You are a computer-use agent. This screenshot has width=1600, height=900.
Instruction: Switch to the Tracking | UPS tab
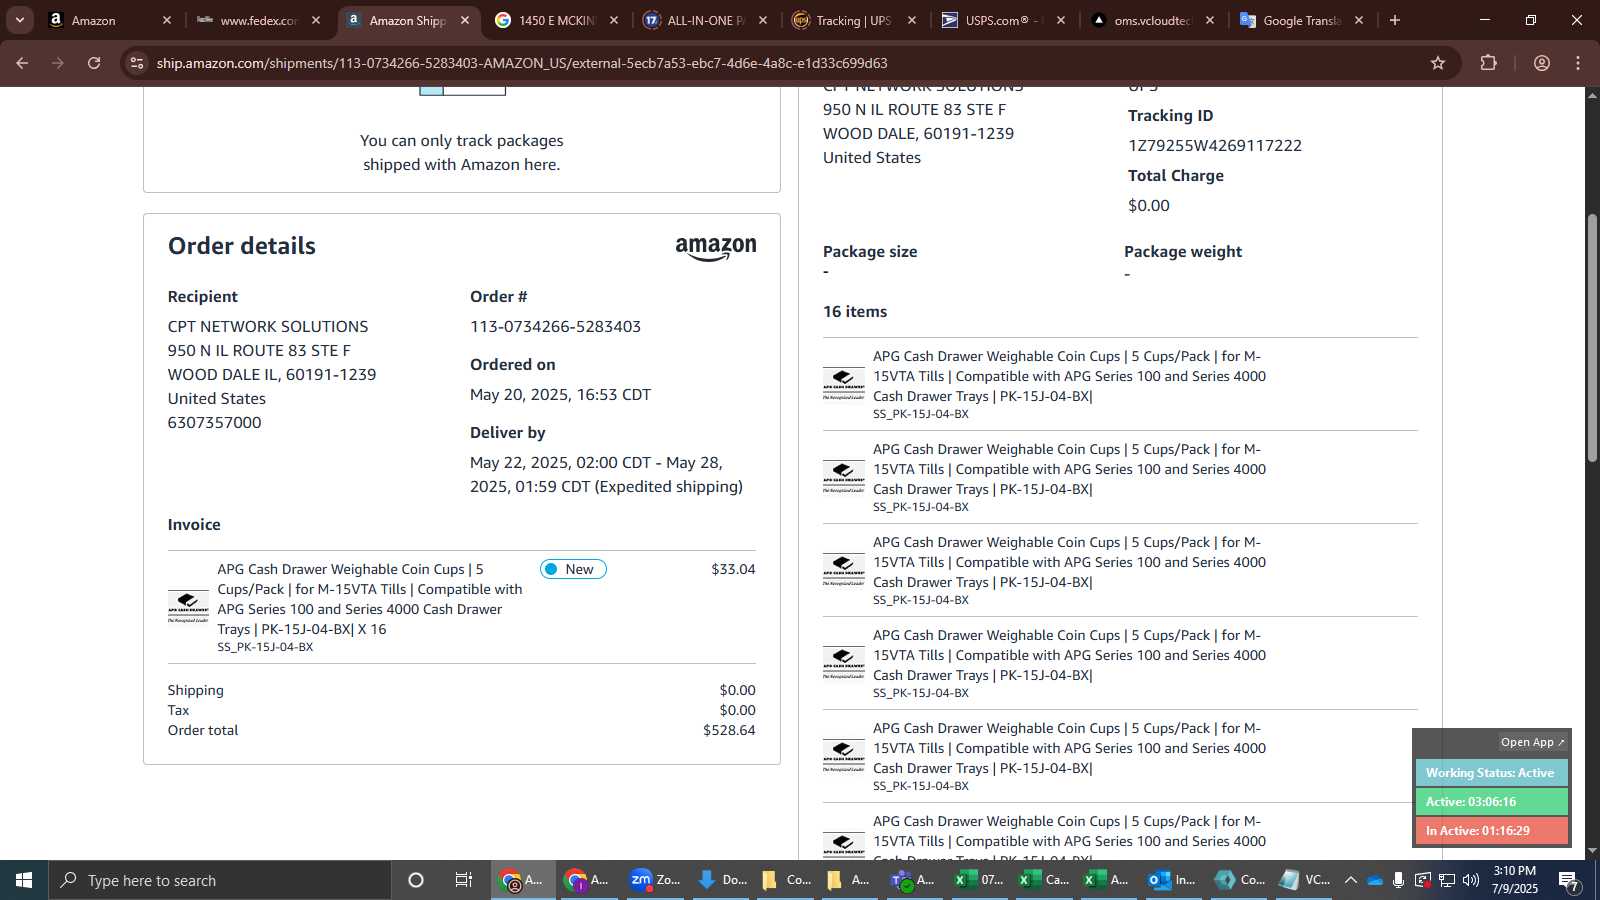click(855, 20)
